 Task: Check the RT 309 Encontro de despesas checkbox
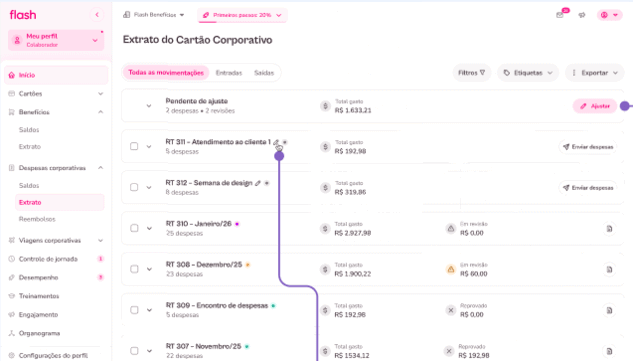(134, 310)
